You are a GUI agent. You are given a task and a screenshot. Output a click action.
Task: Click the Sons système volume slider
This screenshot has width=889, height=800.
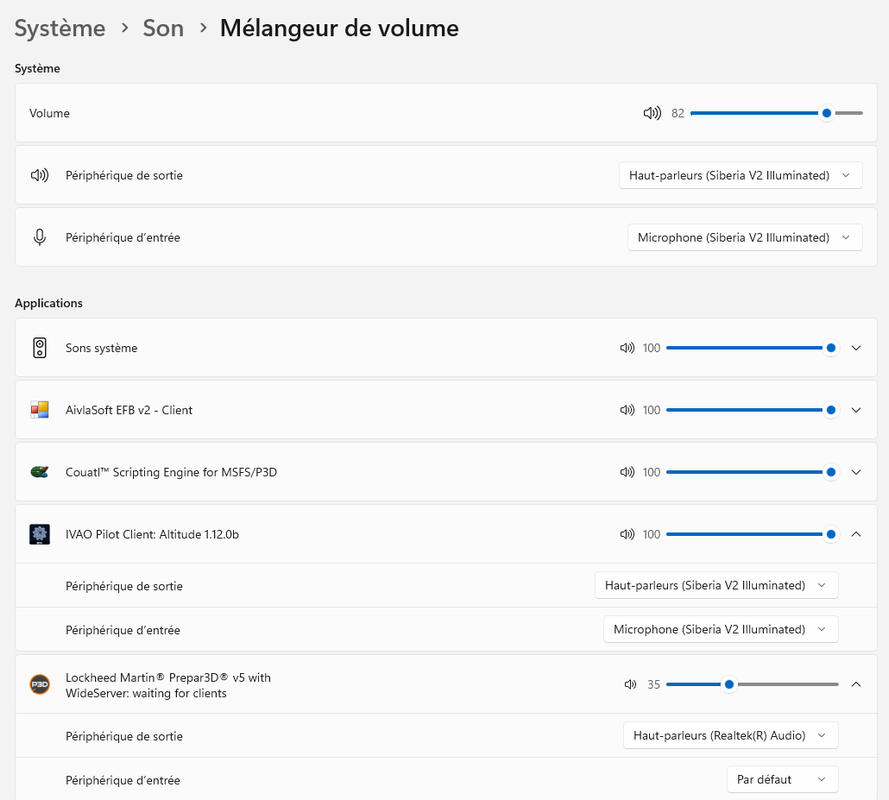pyautogui.click(x=752, y=348)
